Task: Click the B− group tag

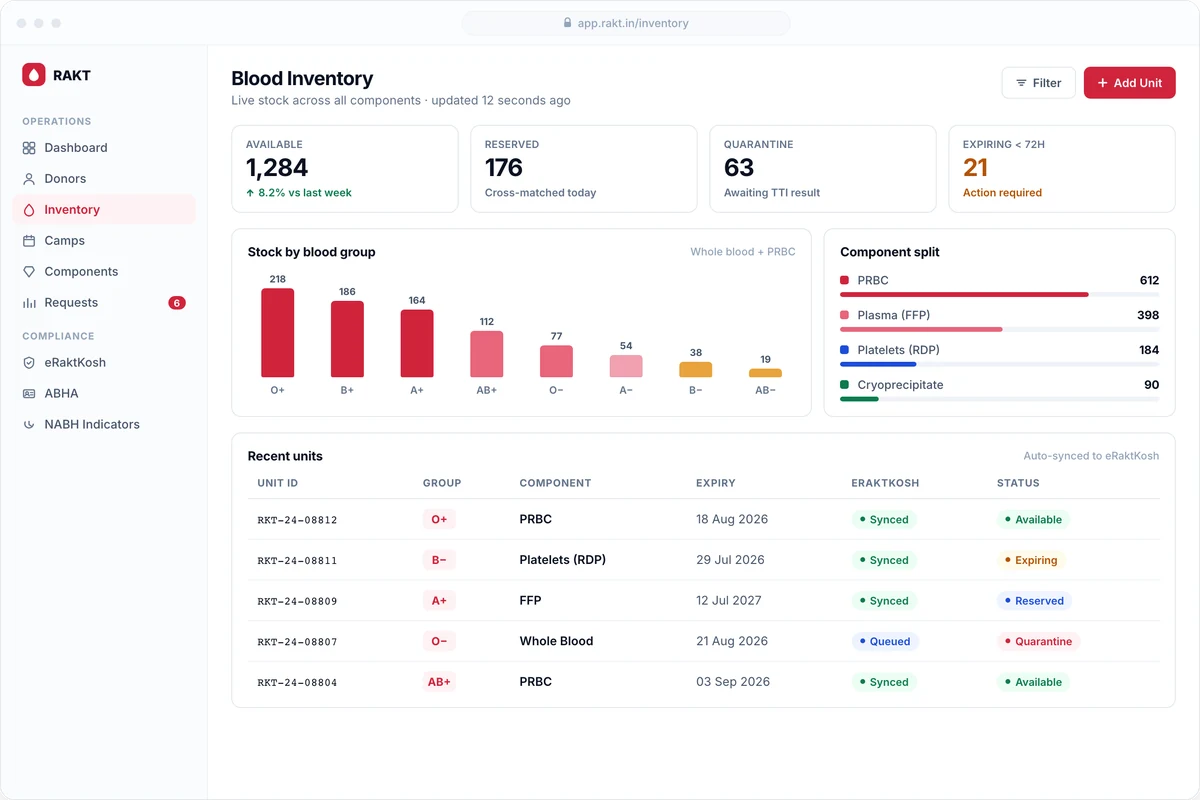Action: click(x=439, y=560)
